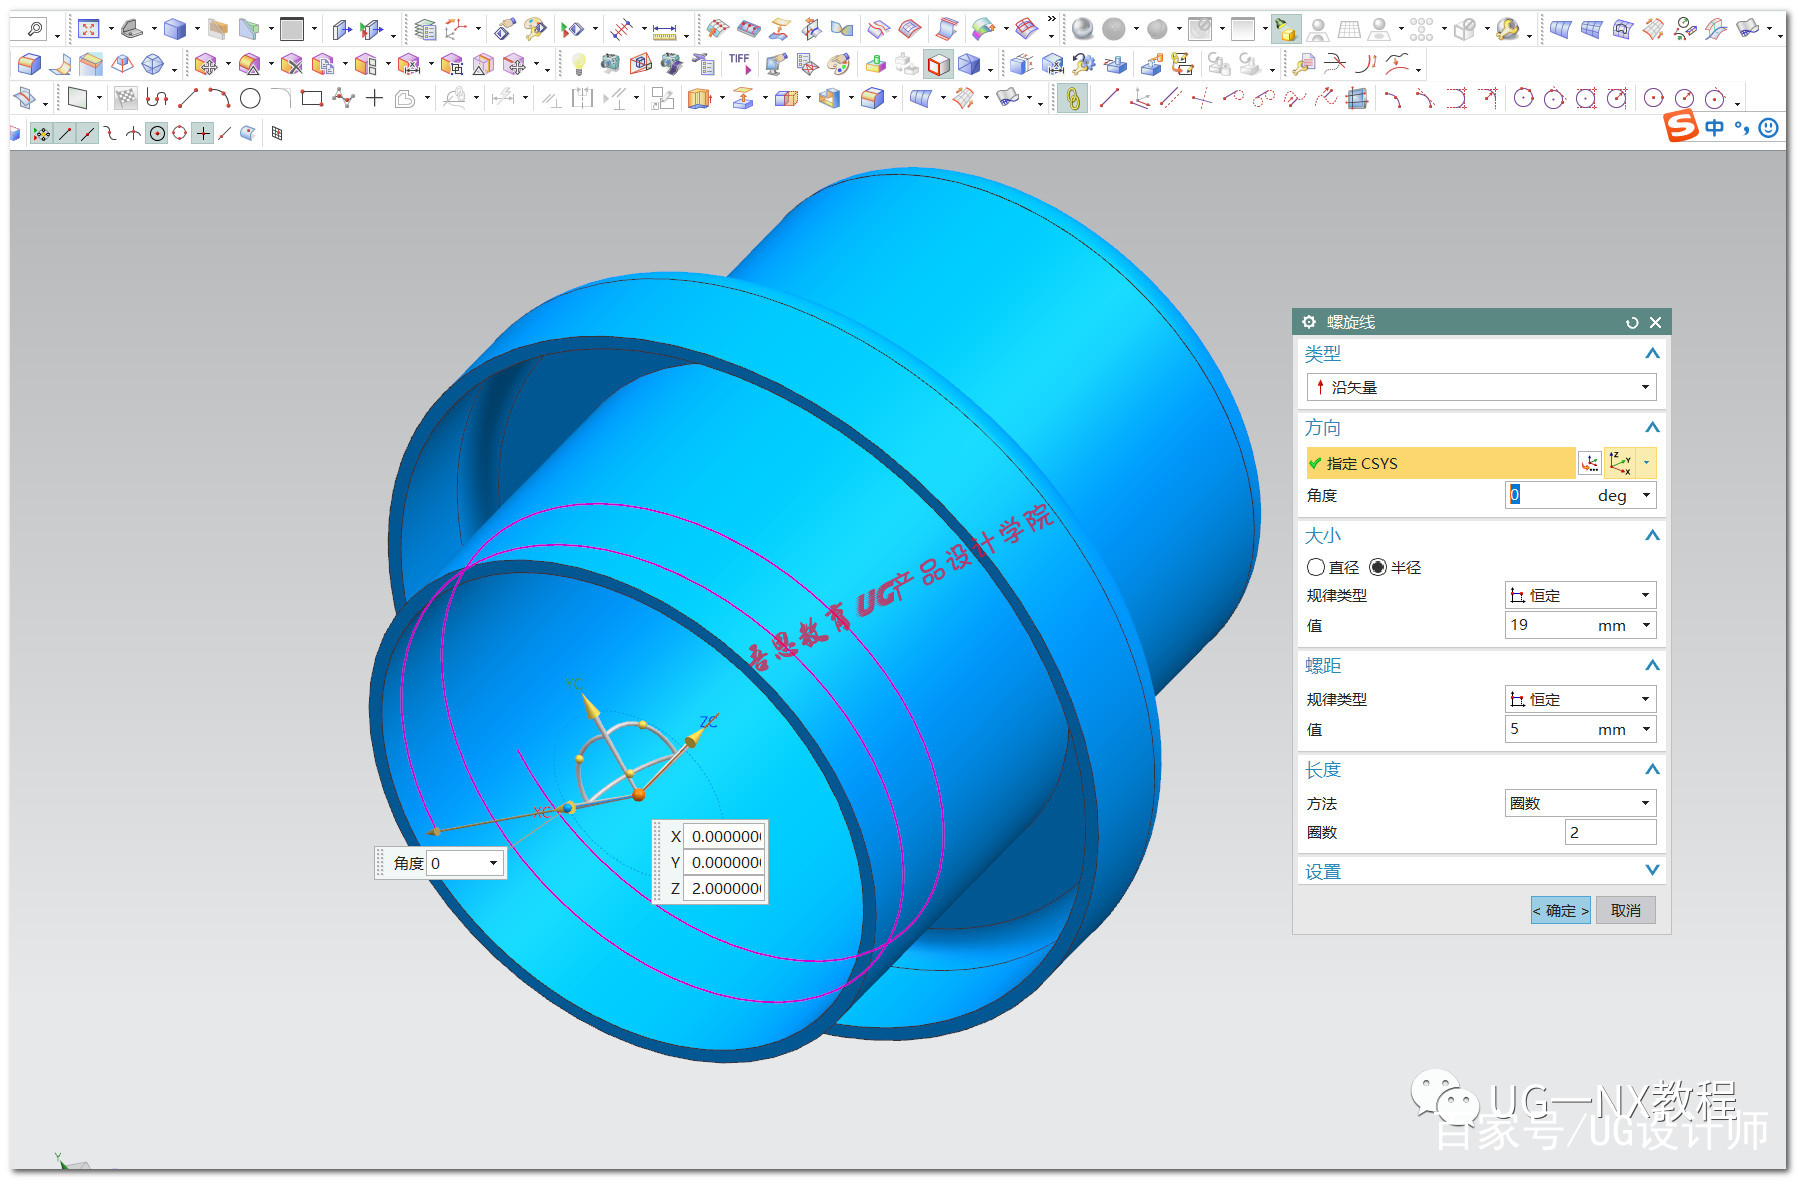
Task: Click the checkered Finish Sketch flag icon
Action: (x=125, y=98)
